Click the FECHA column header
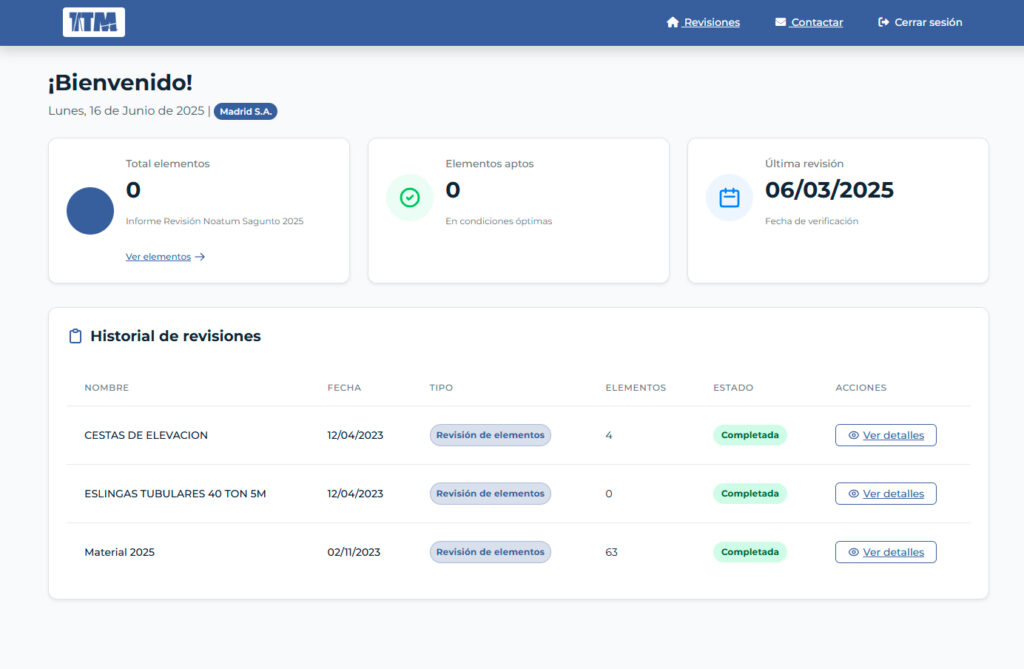Screen dimensions: 1024x669 pyautogui.click(x=344, y=387)
